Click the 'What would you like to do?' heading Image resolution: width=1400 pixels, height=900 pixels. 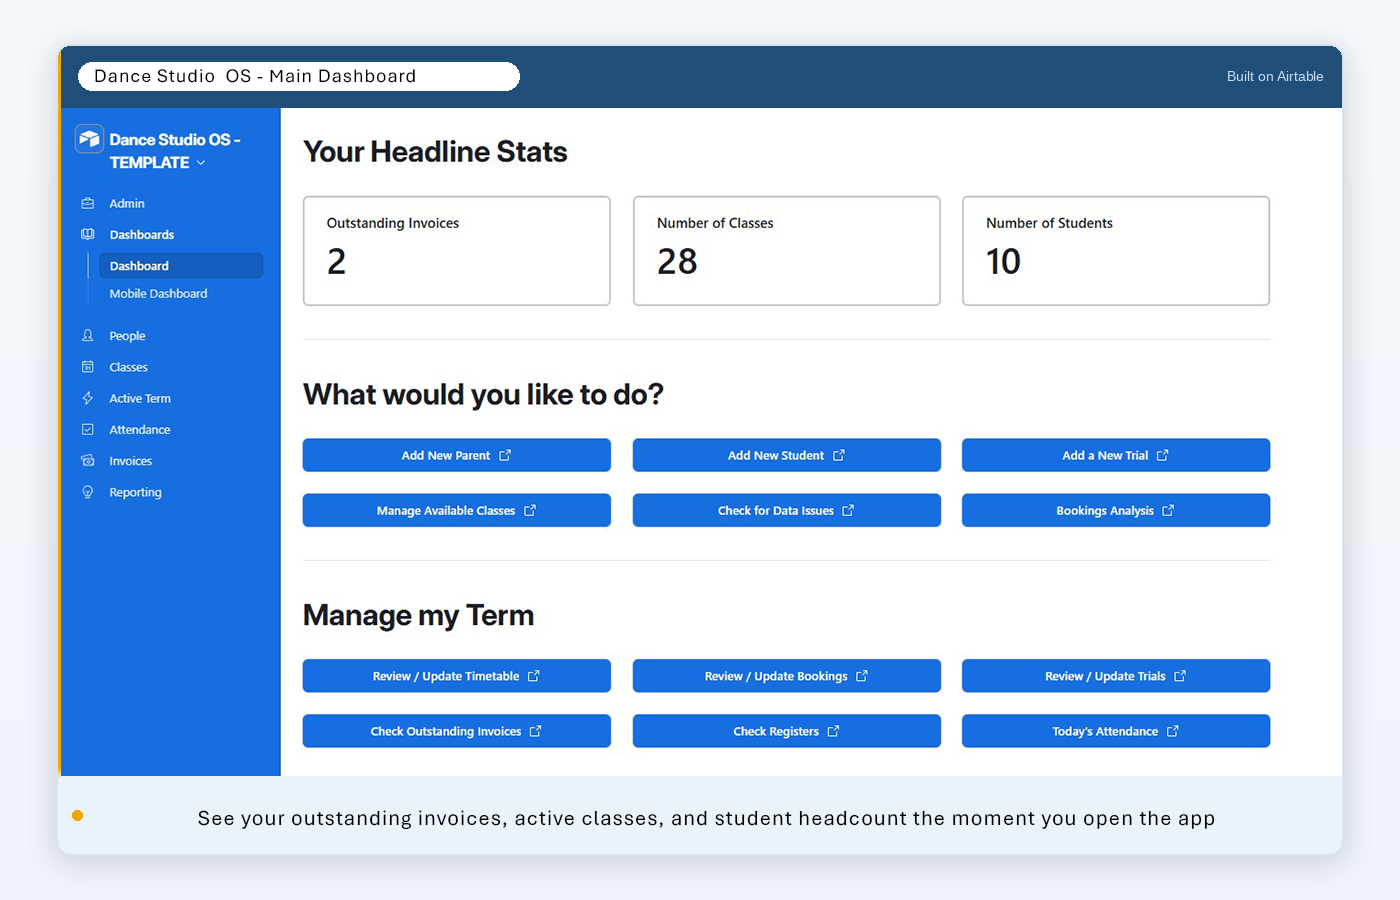pyautogui.click(x=483, y=395)
